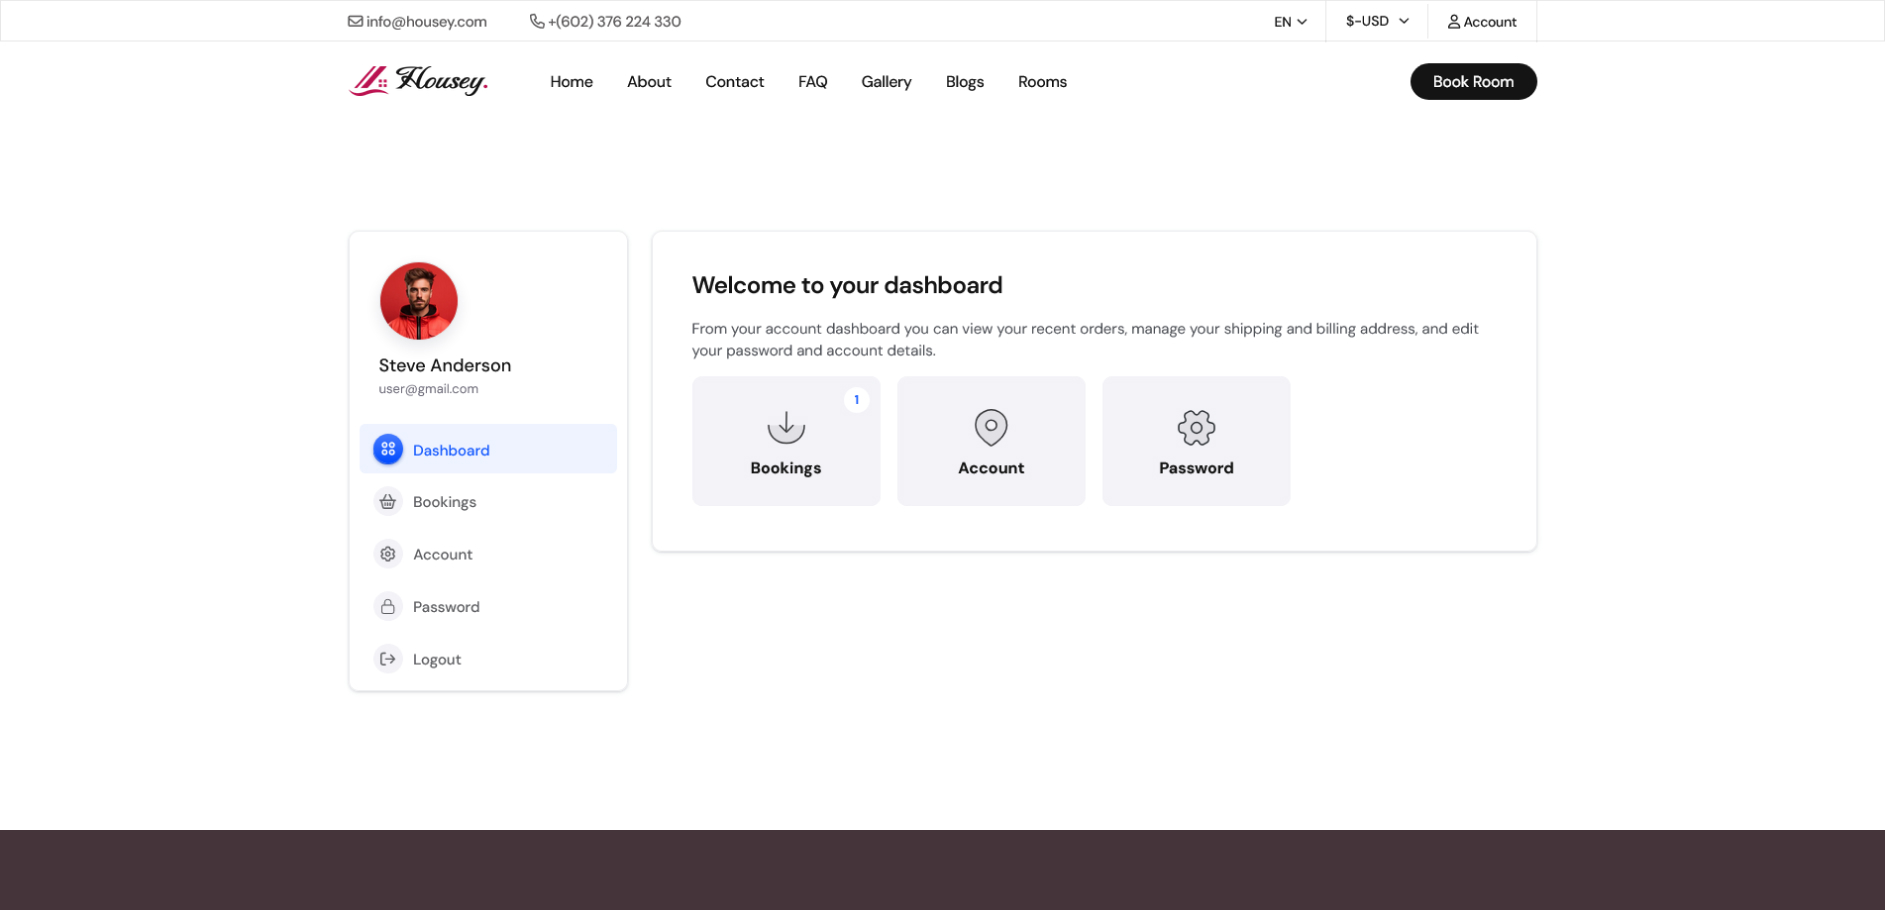Click the envelope icon beside info@housey.com

(x=355, y=21)
